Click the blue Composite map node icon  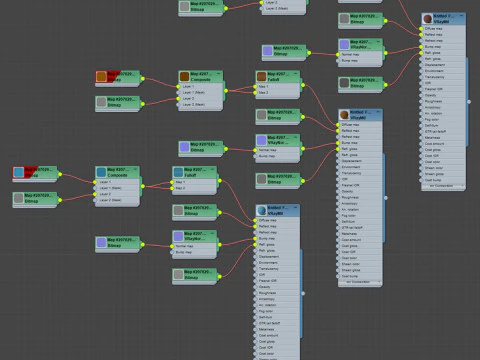(x=101, y=172)
